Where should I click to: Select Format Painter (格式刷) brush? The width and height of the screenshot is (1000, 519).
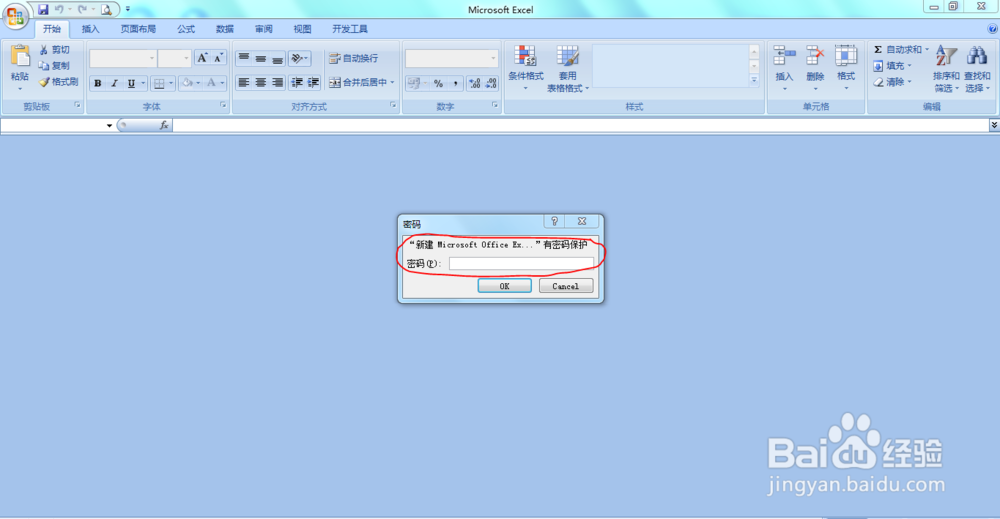44,82
